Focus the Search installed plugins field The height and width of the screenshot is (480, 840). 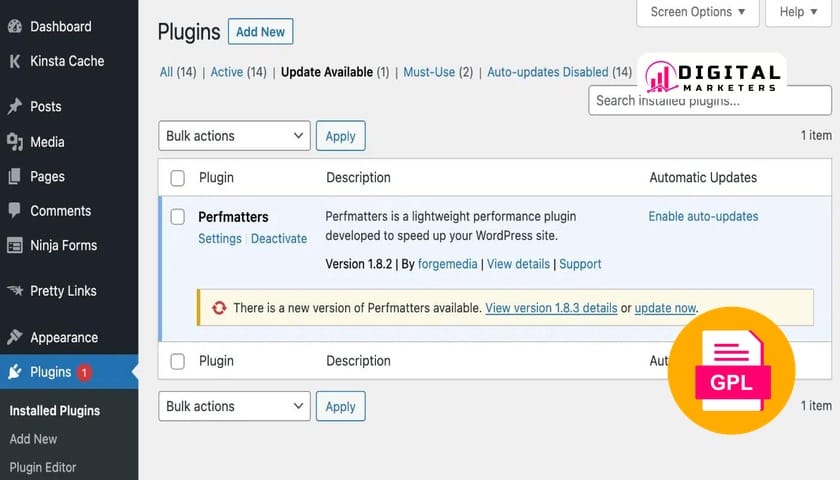tap(709, 100)
